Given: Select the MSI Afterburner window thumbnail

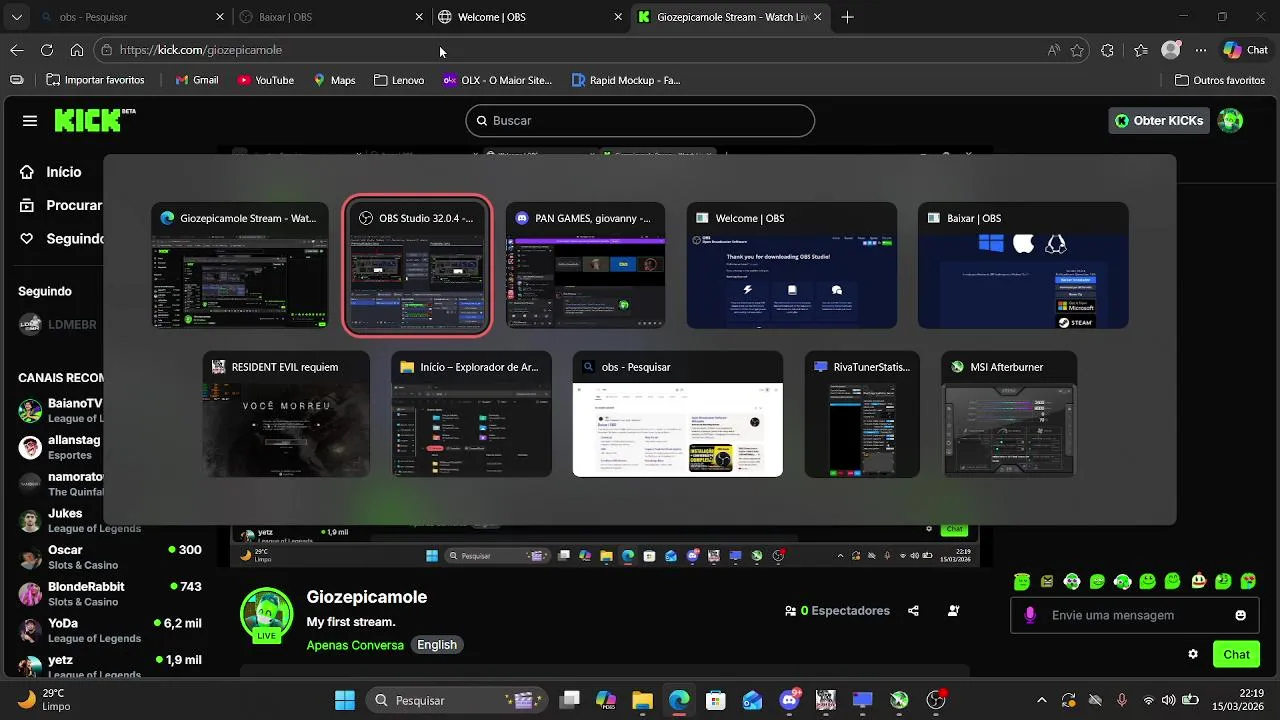Looking at the screenshot, I should pos(1009,414).
